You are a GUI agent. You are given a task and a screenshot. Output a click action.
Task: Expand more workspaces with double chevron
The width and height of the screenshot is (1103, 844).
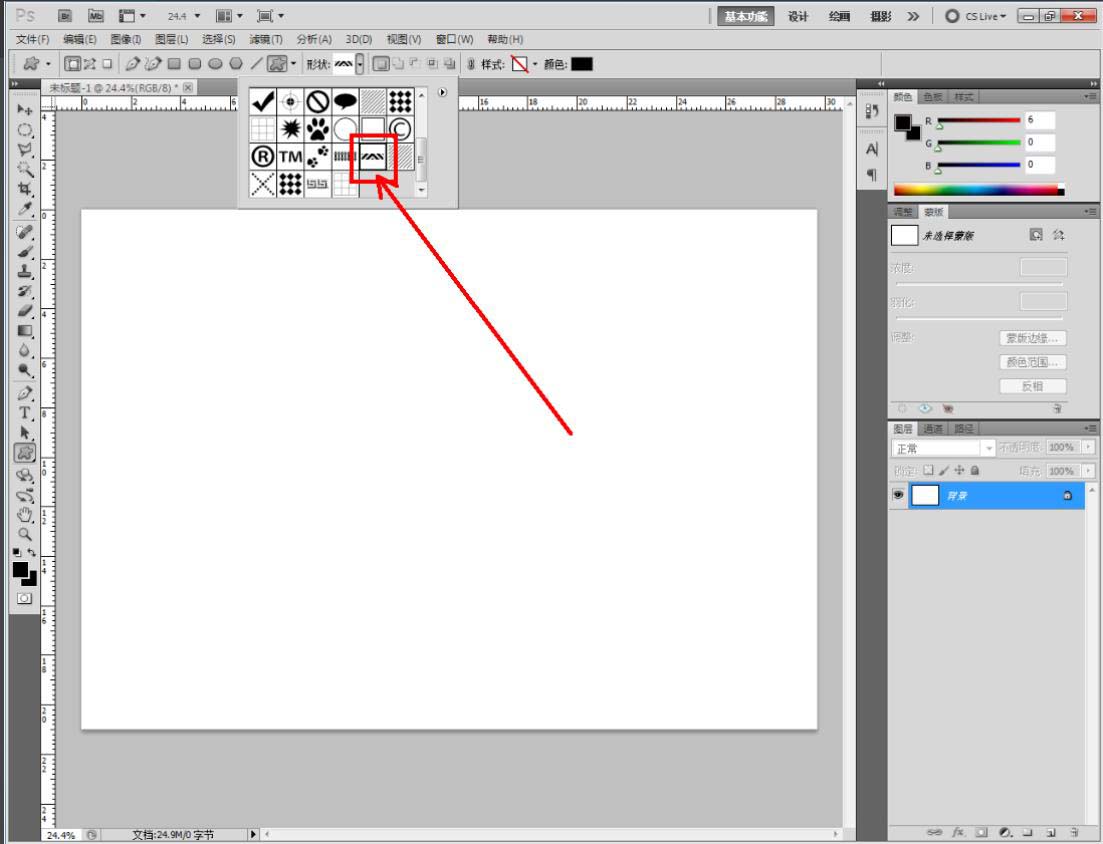tap(913, 16)
